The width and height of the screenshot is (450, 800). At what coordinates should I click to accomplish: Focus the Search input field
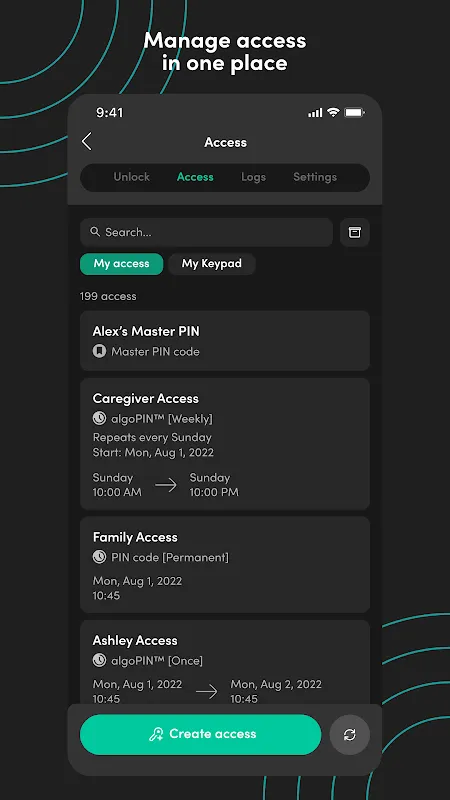[x=206, y=232]
